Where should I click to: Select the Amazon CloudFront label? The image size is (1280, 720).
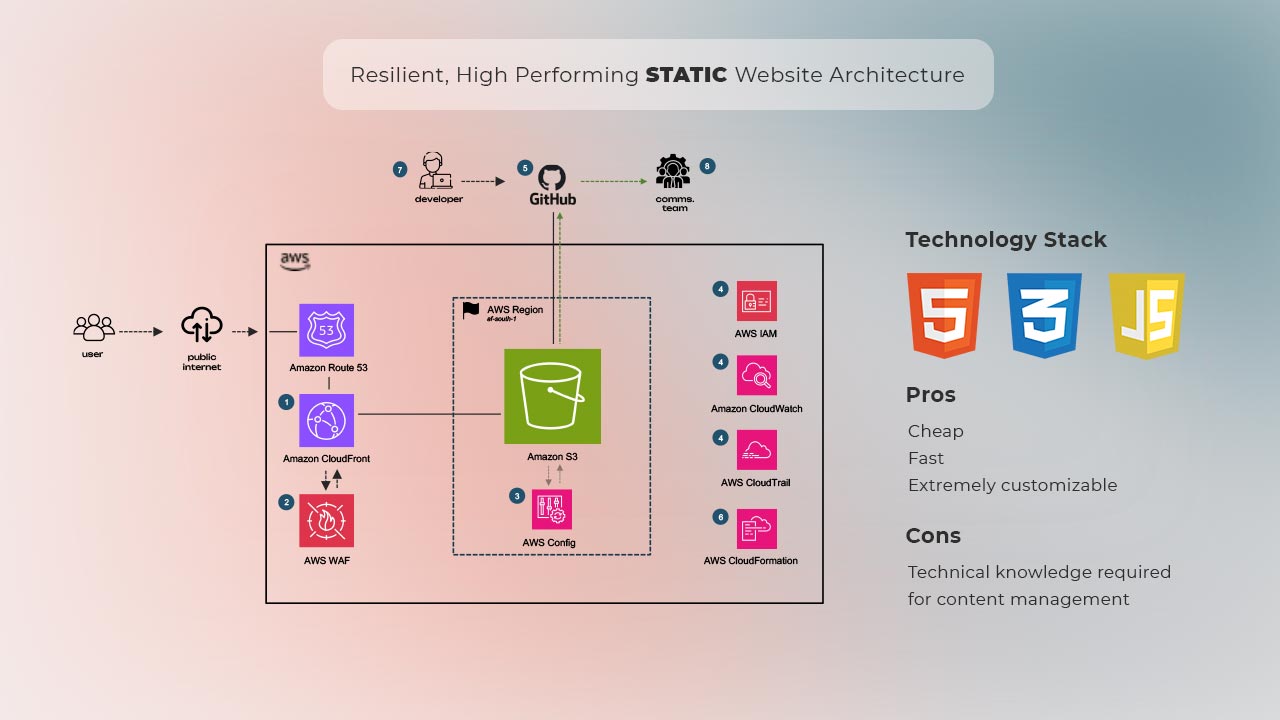pyautogui.click(x=326, y=459)
